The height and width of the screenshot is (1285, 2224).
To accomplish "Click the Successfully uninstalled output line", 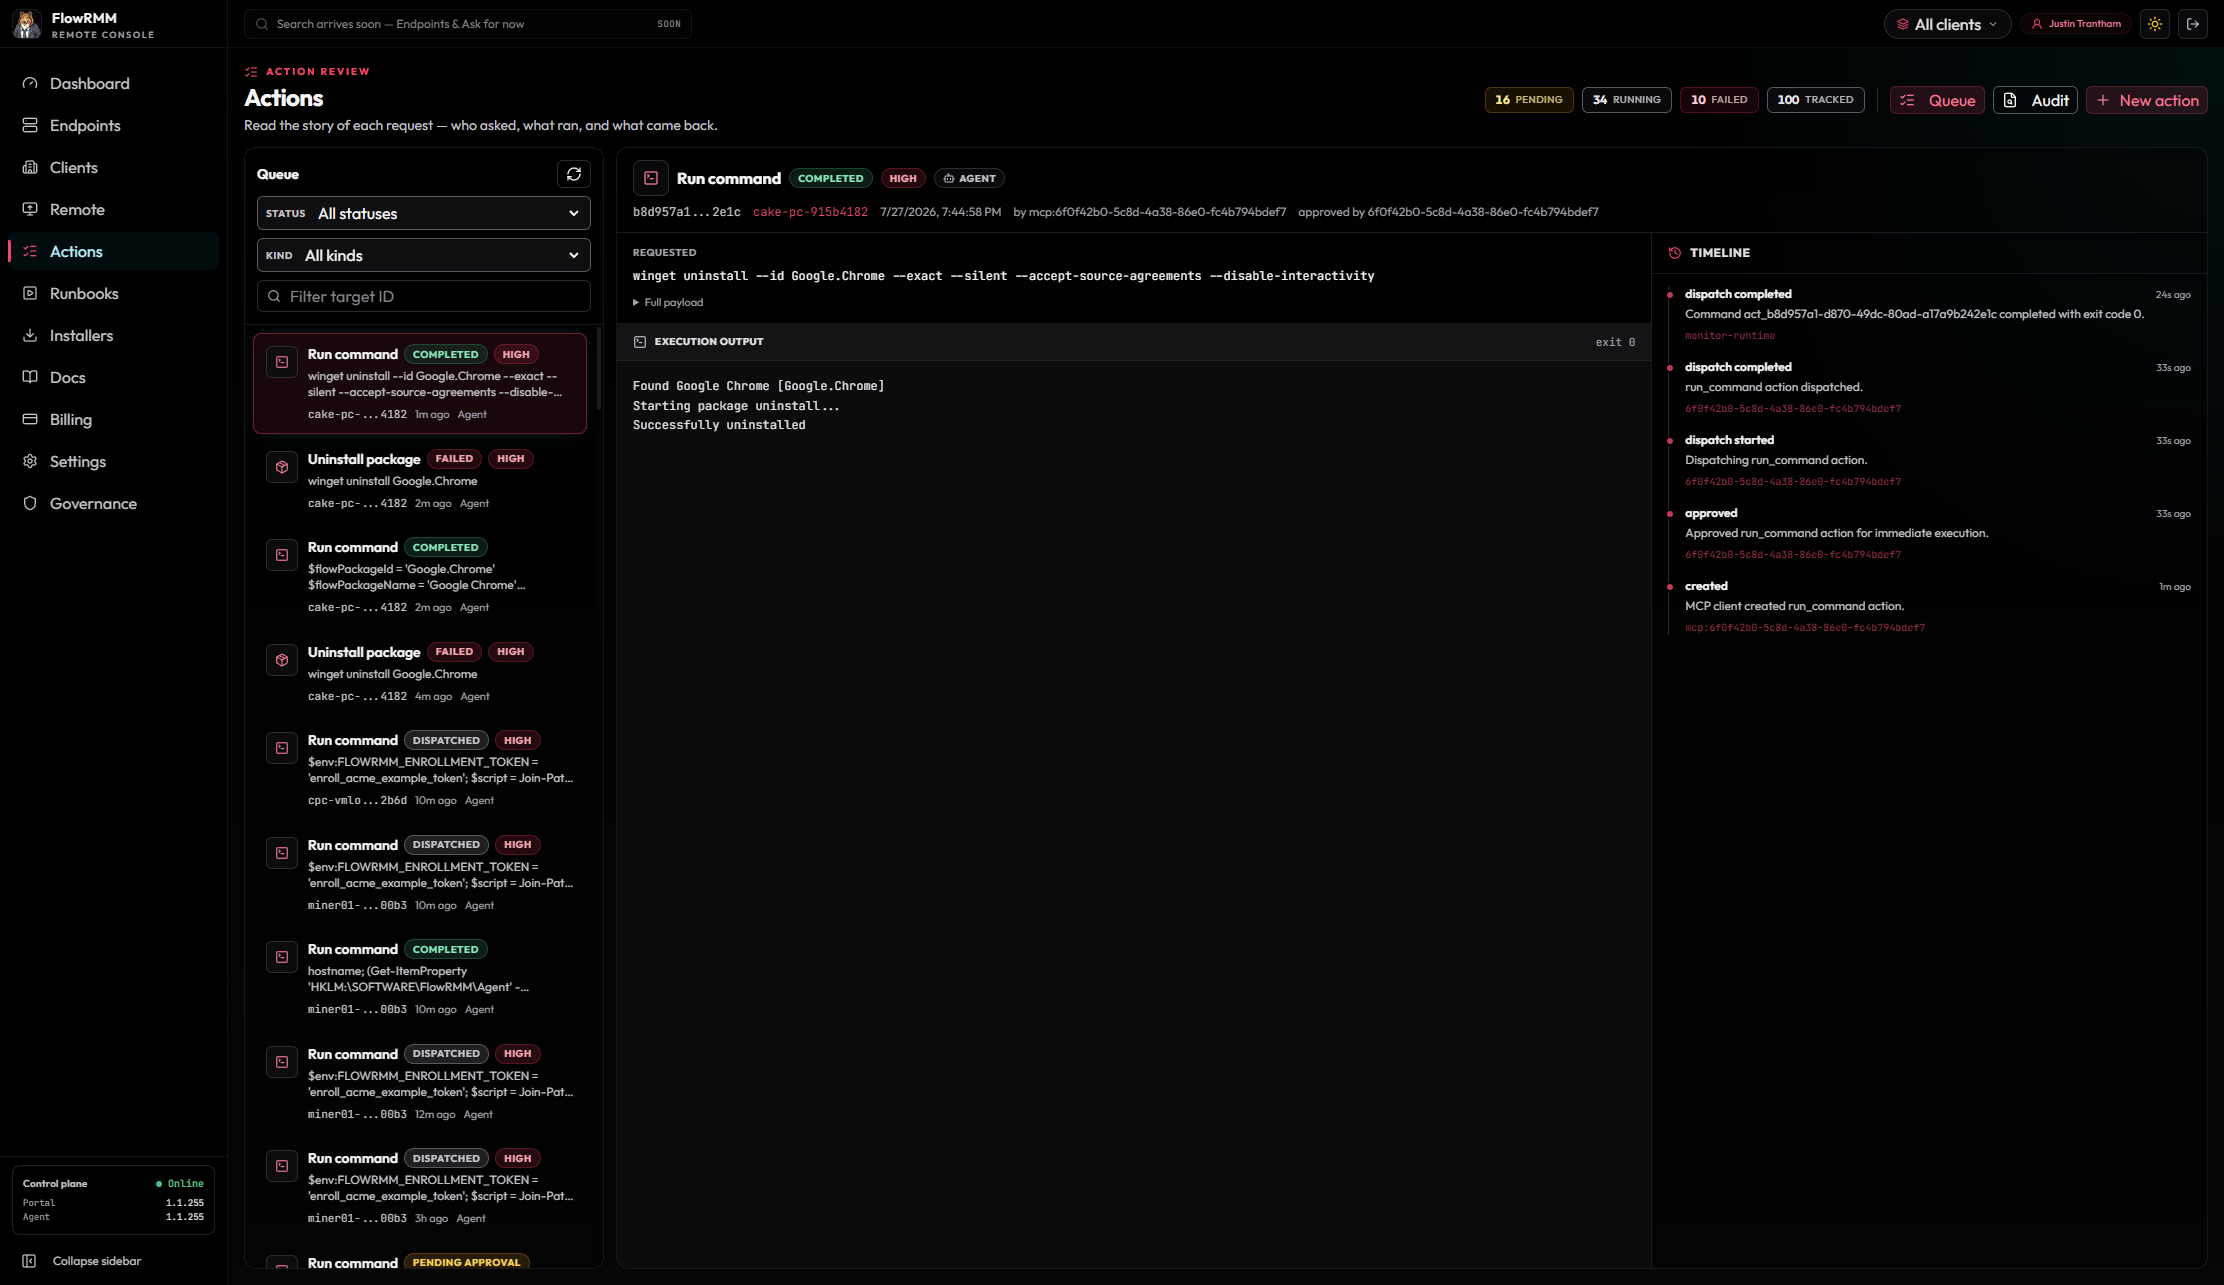I will click(719, 426).
